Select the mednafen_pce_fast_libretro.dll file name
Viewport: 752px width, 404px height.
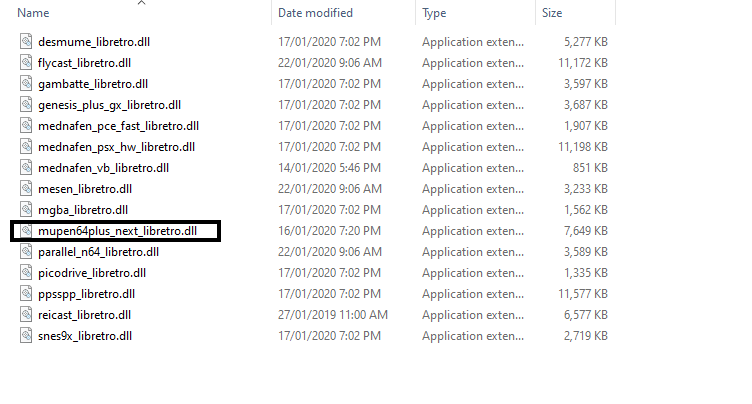118,126
